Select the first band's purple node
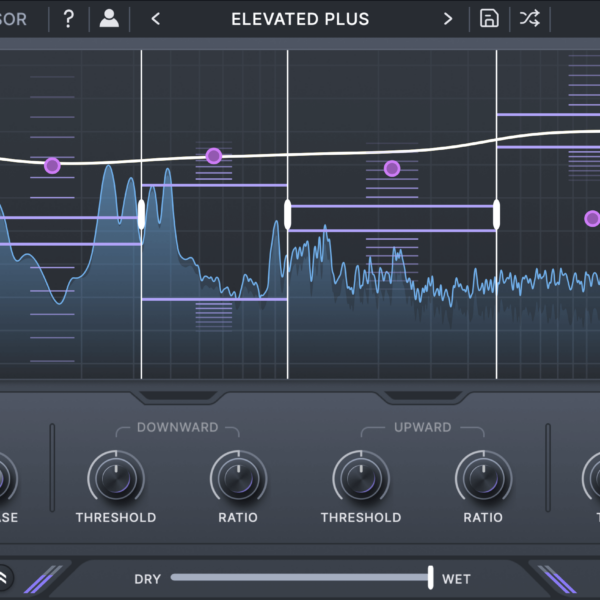This screenshot has height=600, width=600. coord(52,165)
